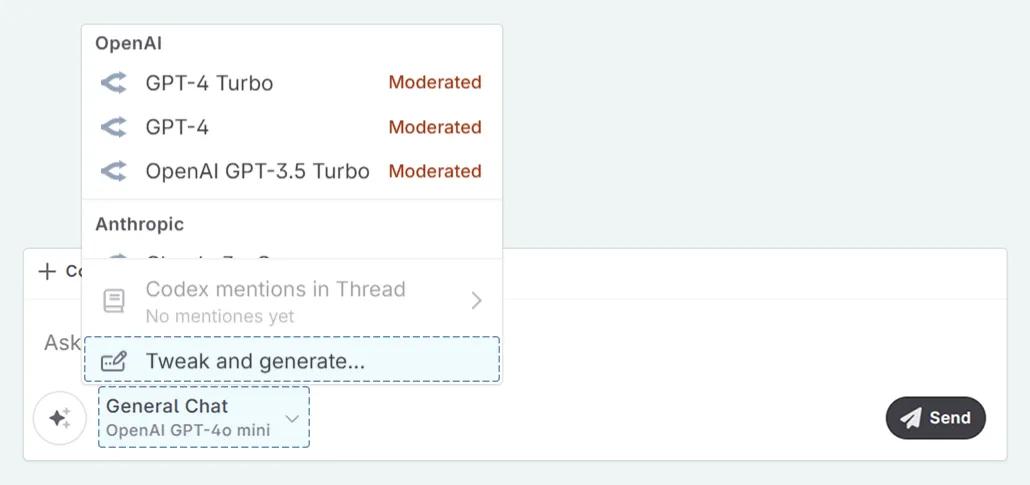This screenshot has height=485, width=1030.
Task: Click the OpenAI GPT-3.5 Turbo model icon
Action: tap(114, 171)
